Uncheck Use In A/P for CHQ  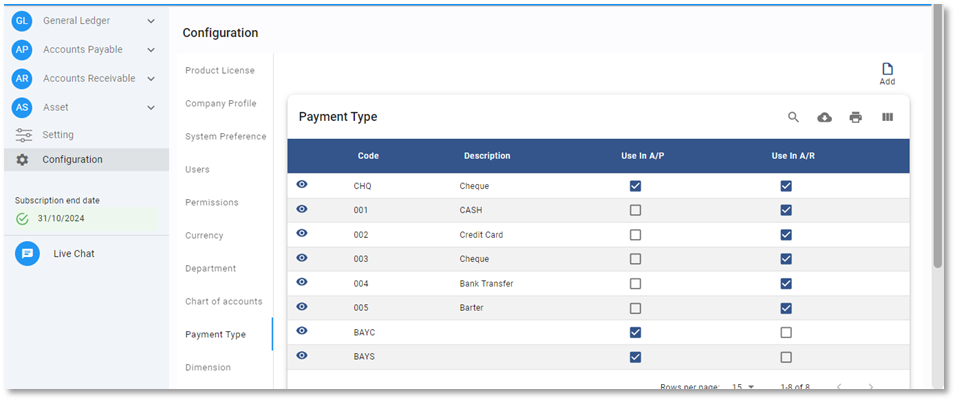(635, 186)
